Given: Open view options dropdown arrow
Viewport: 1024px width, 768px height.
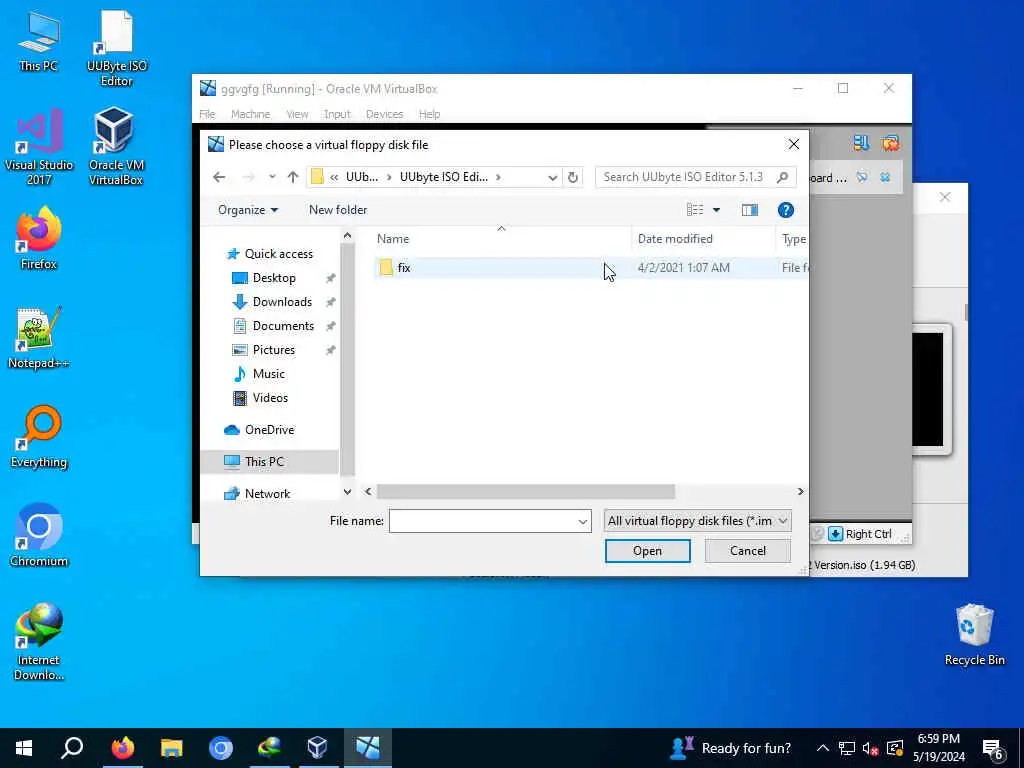Looking at the screenshot, I should [x=716, y=210].
